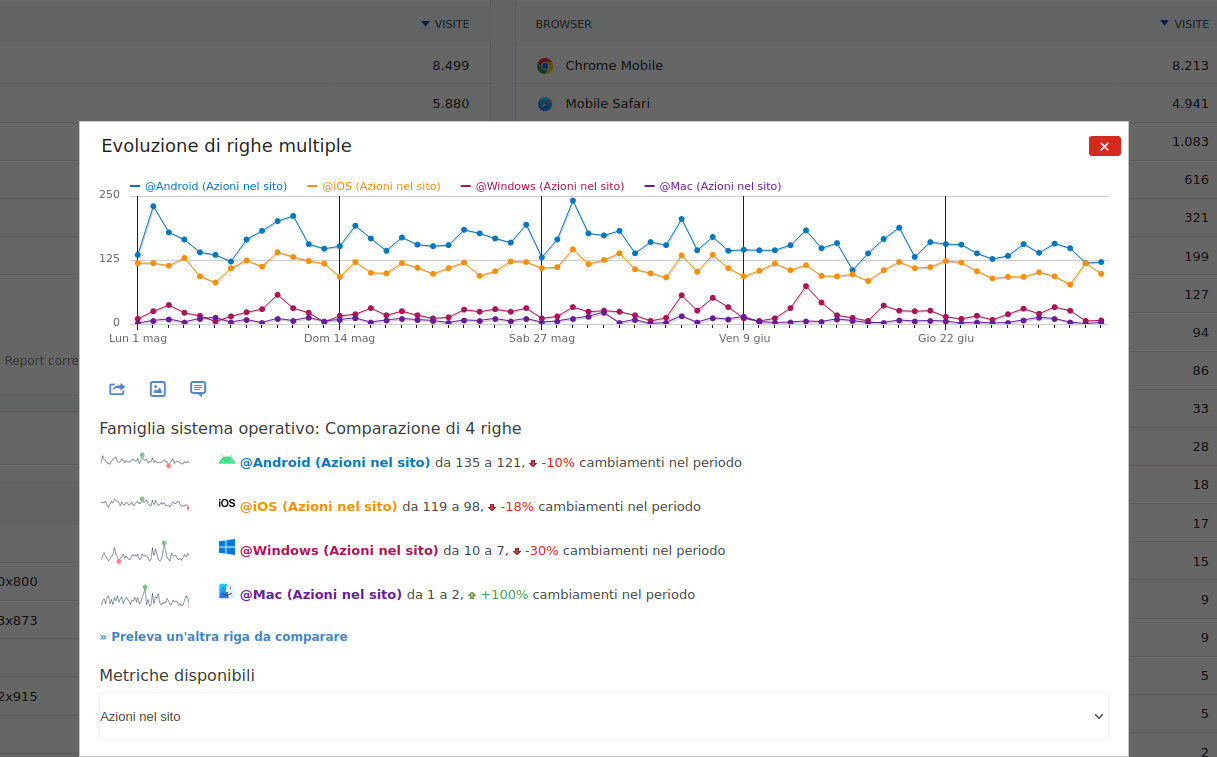Viewport: 1217px width, 757px height.
Task: Open the annotations speech-bubble icon
Action: tap(198, 389)
